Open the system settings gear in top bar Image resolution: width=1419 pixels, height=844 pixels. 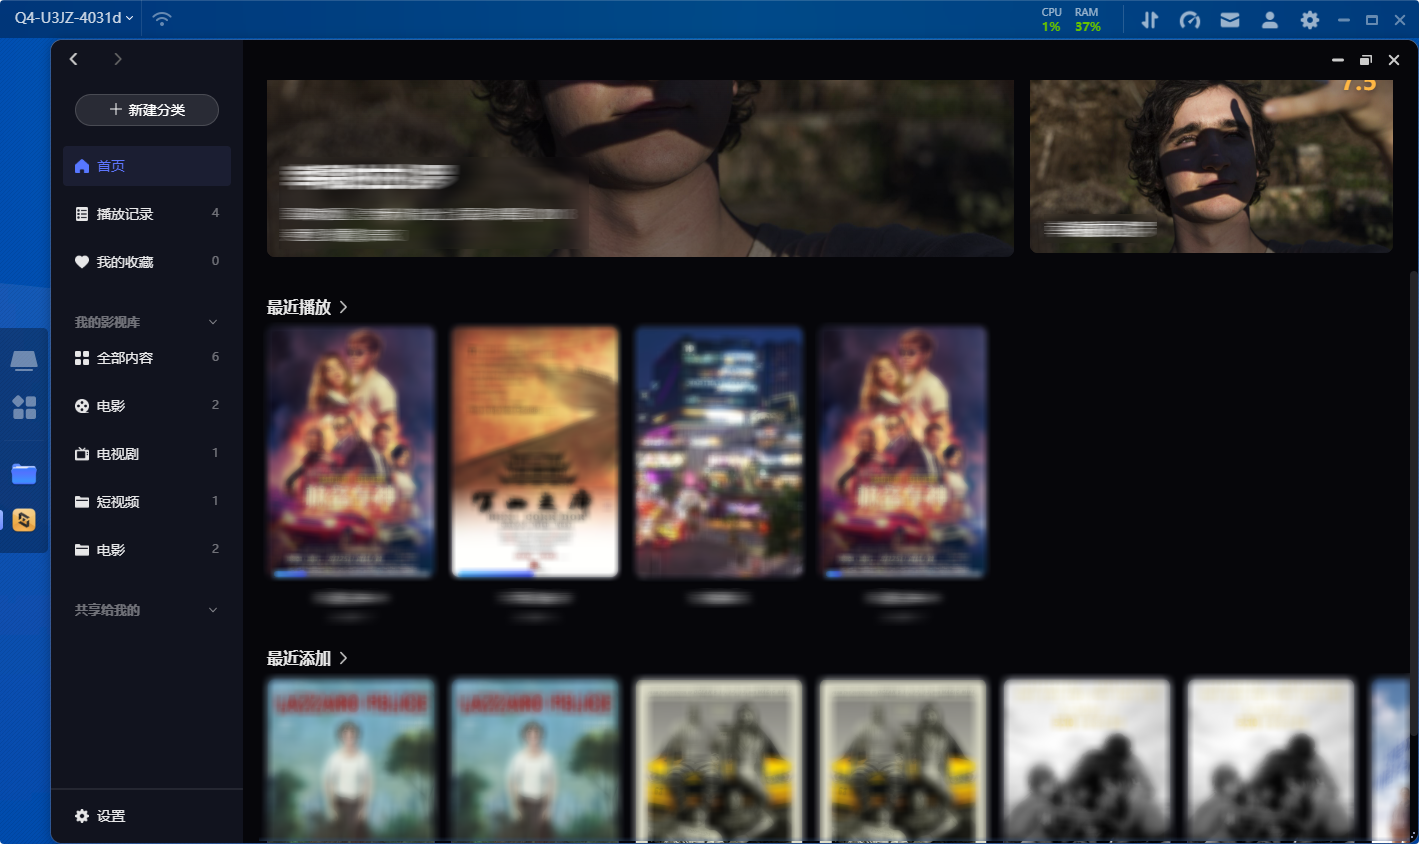pyautogui.click(x=1310, y=20)
